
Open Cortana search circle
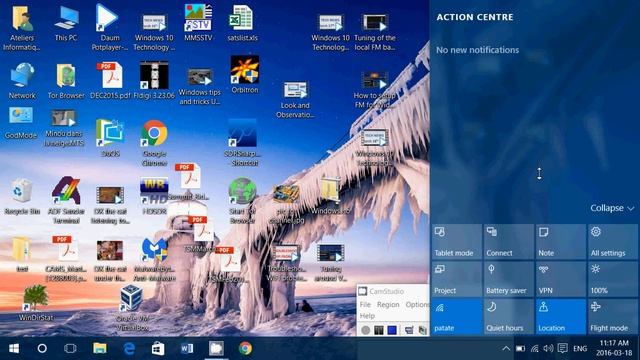pyautogui.click(x=42, y=349)
